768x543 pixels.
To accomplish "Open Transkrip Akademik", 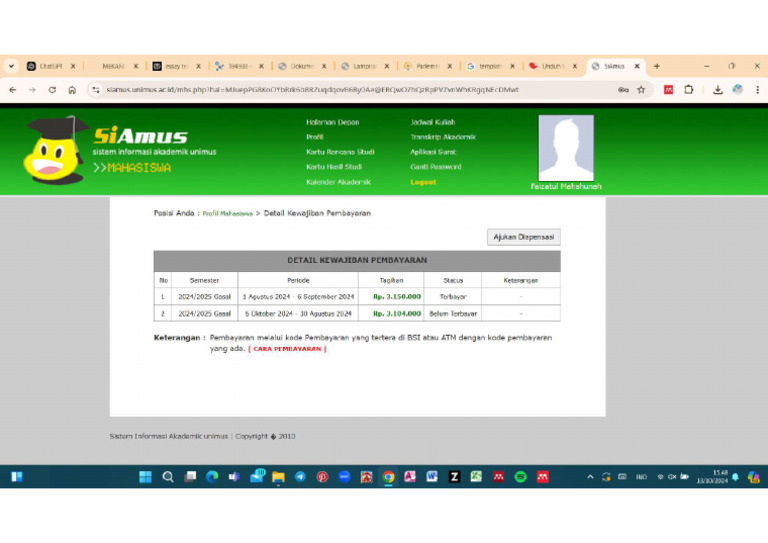I will point(443,137).
